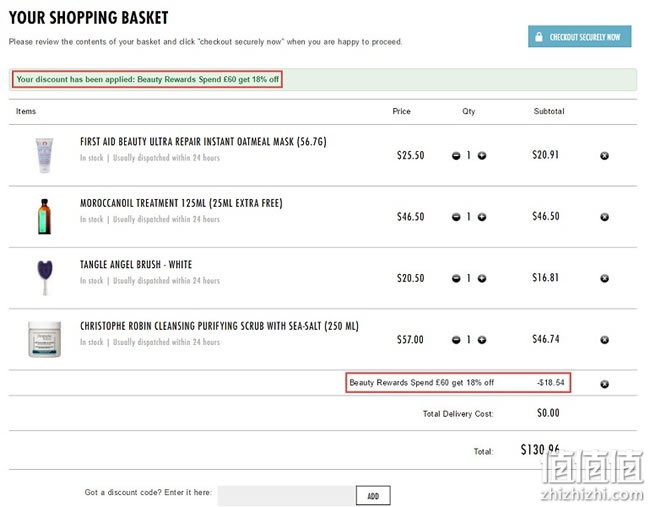Click the lock icon on the checkout button
650x507 pixels.
click(538, 36)
